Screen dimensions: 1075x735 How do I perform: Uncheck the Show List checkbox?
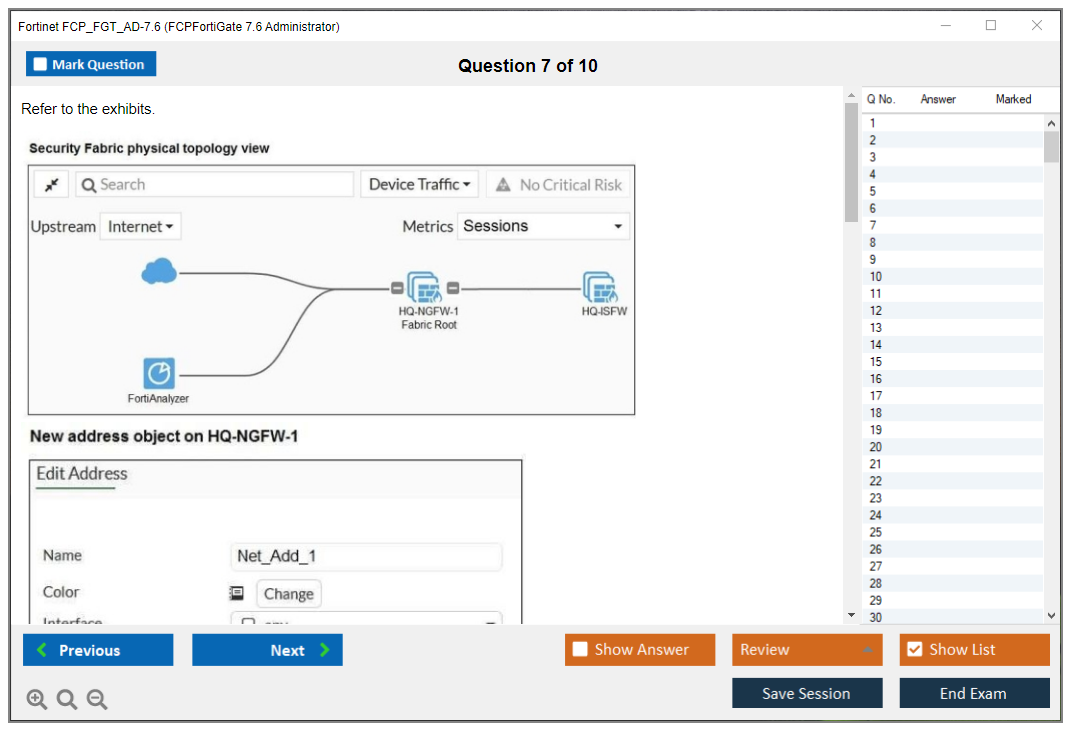tap(914, 650)
